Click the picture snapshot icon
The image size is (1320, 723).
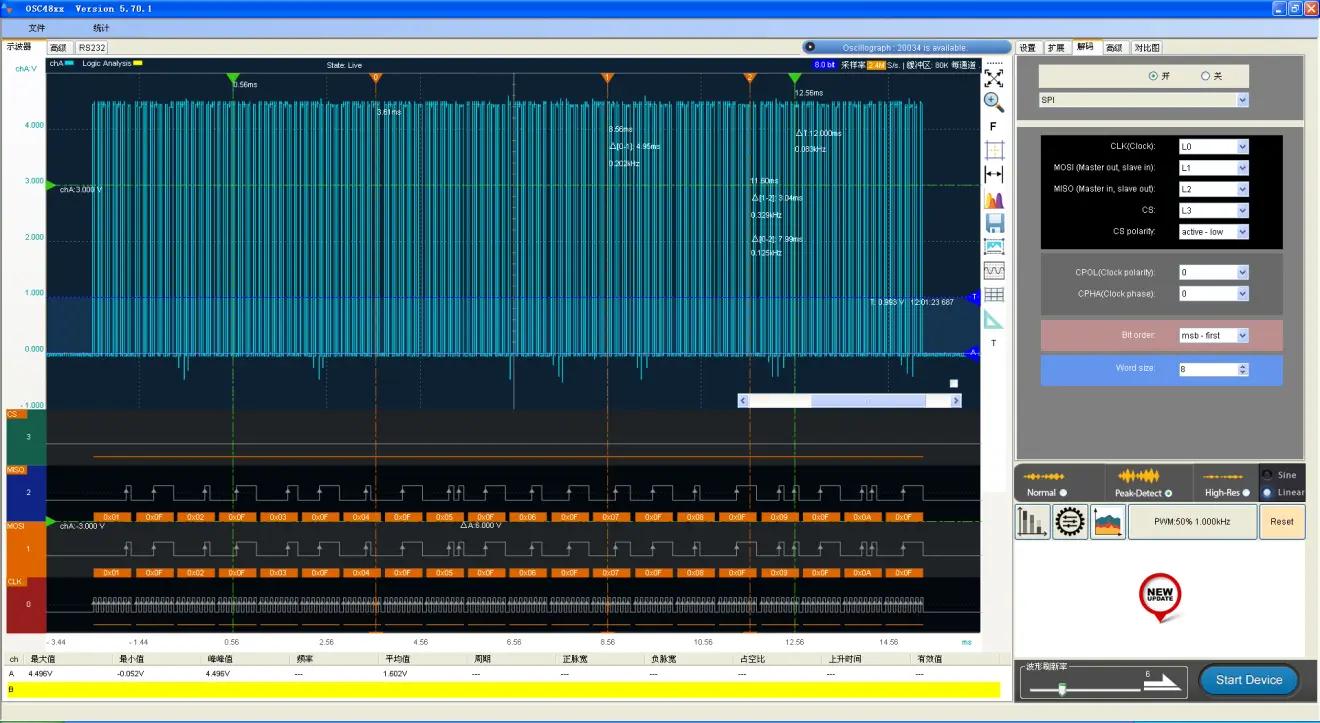994,247
